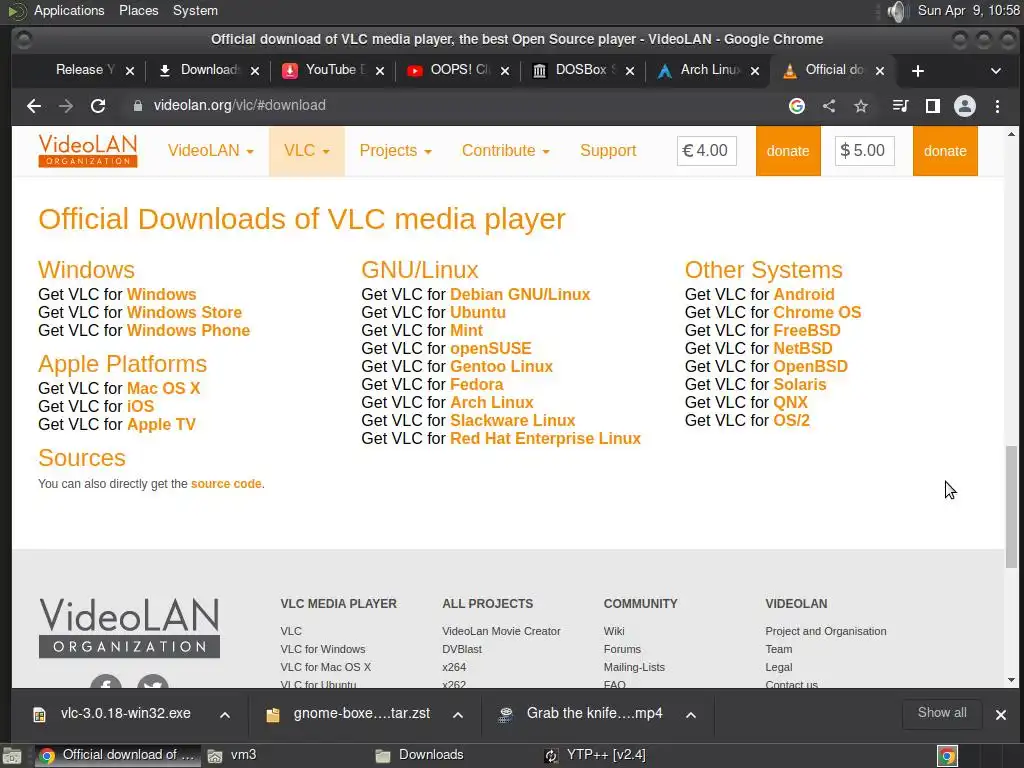Open footer VLC for Windows link

pyautogui.click(x=323, y=649)
